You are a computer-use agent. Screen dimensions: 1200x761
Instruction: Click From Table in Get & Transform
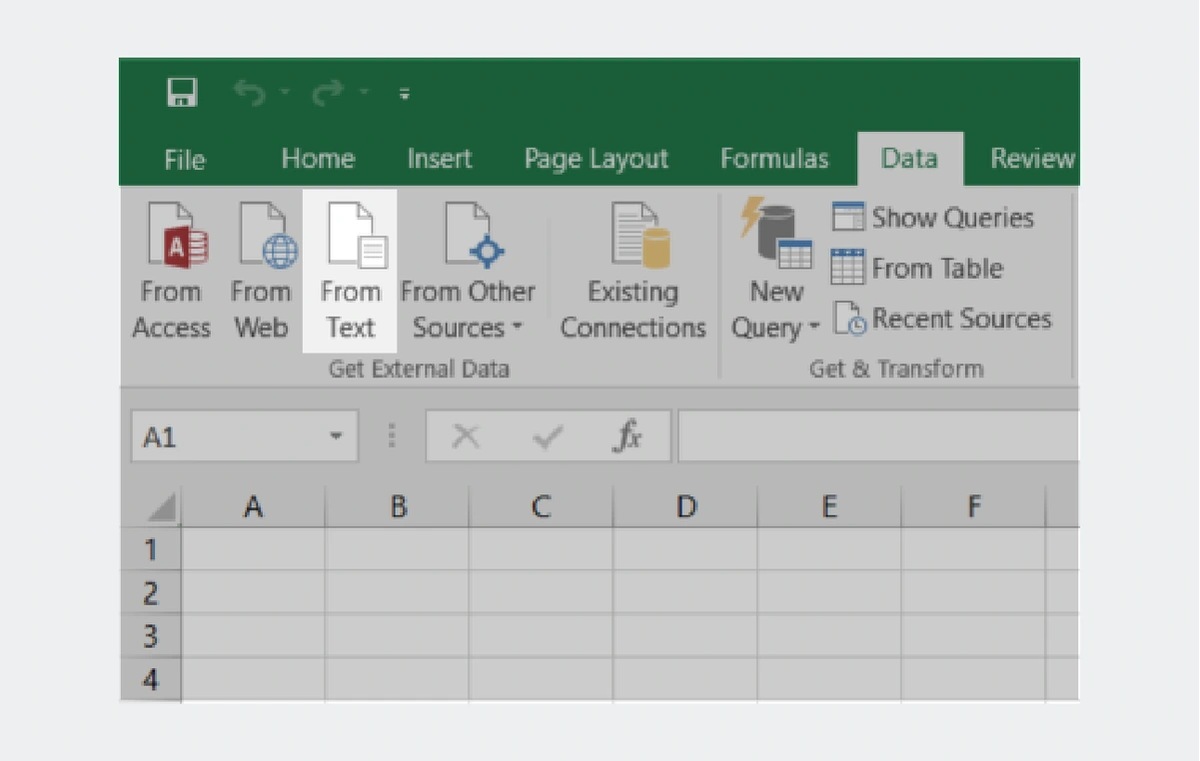point(917,268)
